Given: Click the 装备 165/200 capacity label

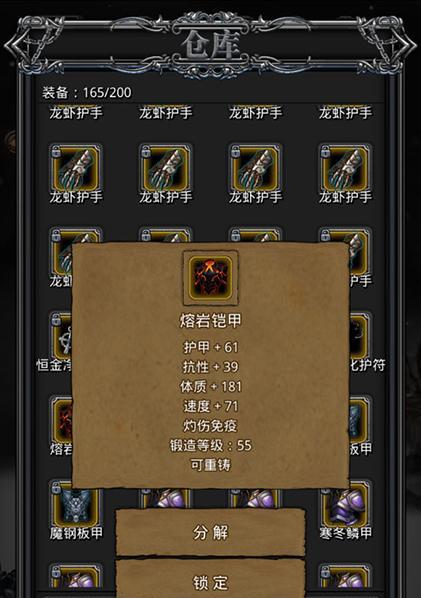Looking at the screenshot, I should click(87, 92).
